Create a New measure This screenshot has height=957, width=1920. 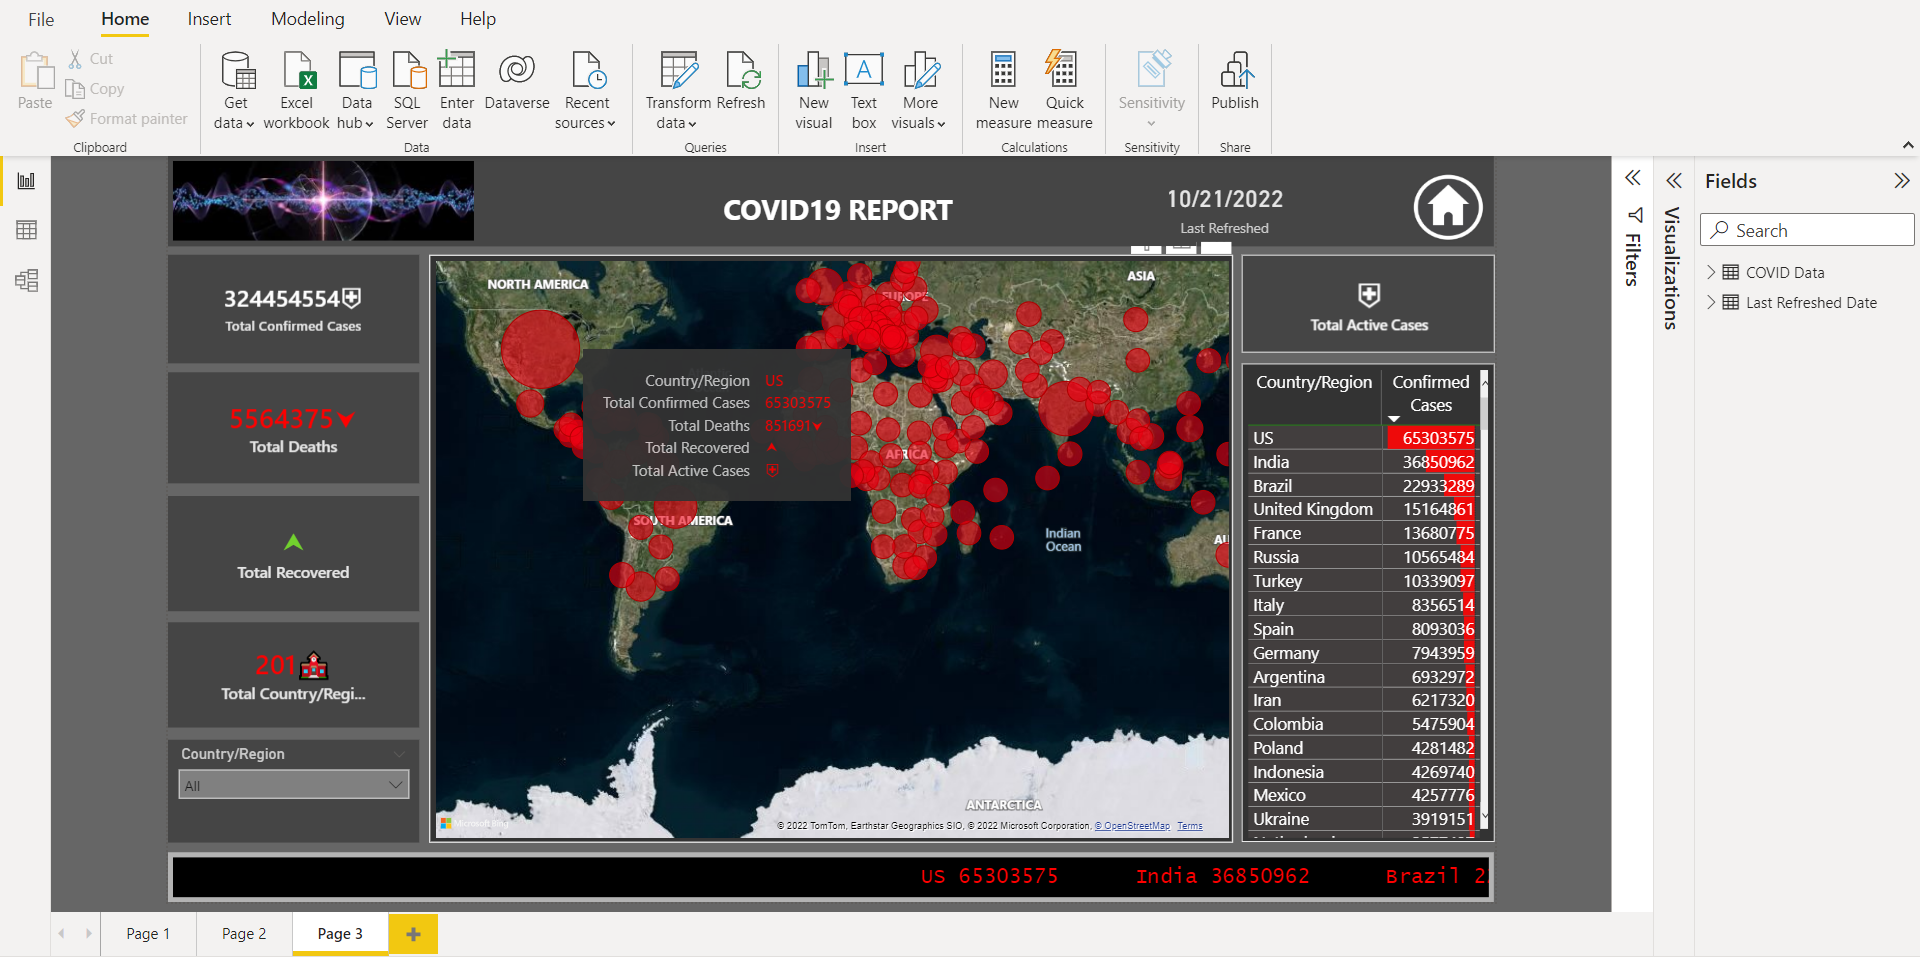click(x=1003, y=91)
